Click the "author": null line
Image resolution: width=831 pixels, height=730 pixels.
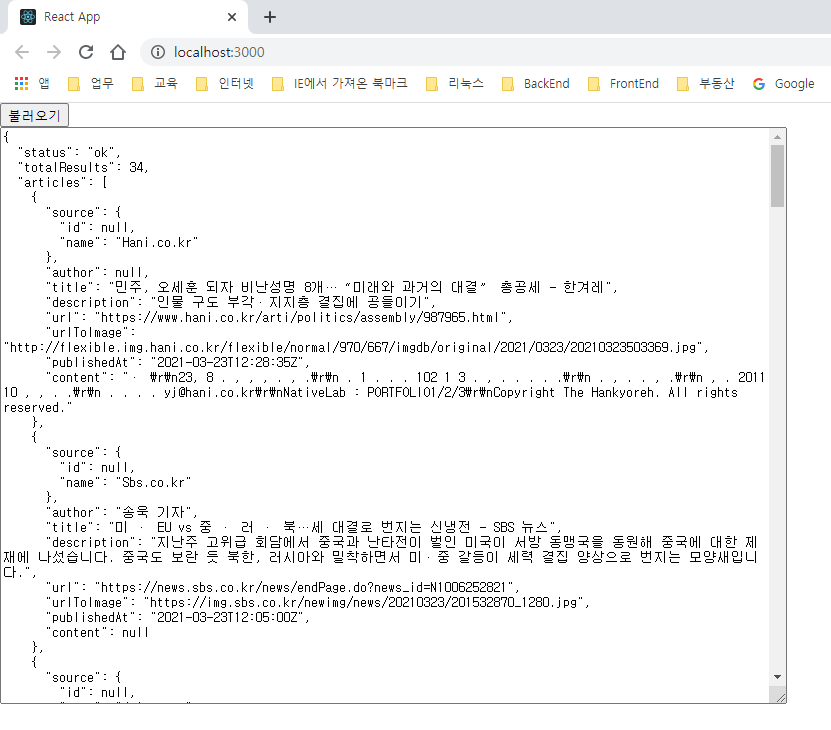[x=98, y=272]
